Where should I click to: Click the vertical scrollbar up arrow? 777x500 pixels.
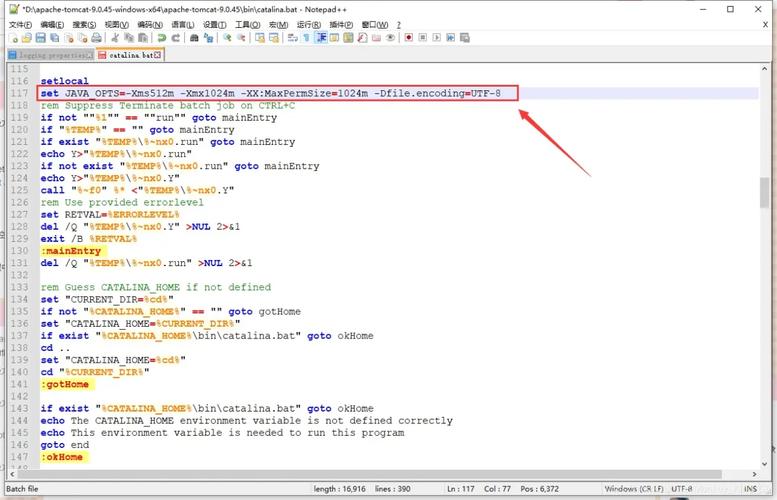coord(764,70)
